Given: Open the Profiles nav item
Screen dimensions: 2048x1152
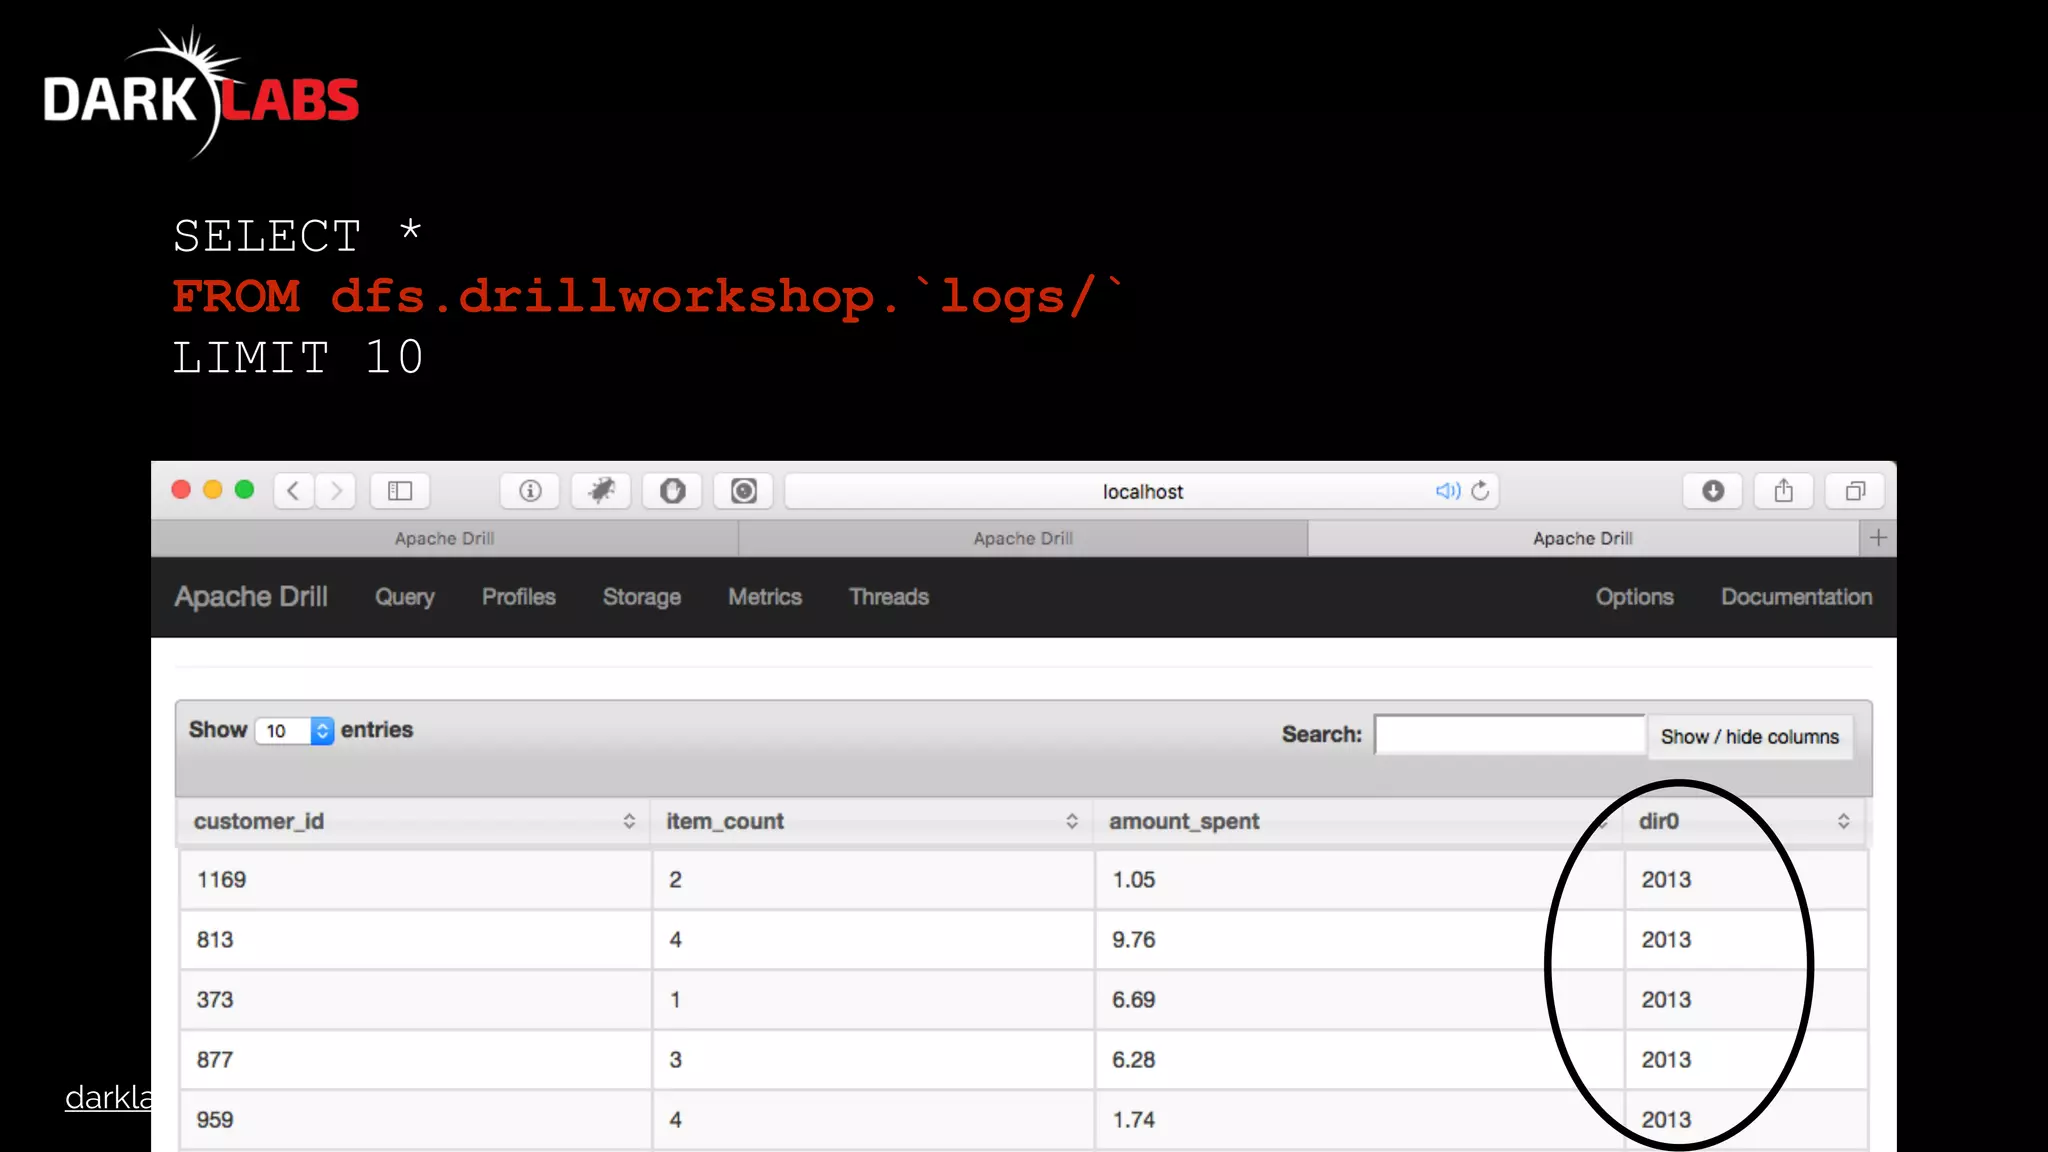Looking at the screenshot, I should [x=519, y=597].
